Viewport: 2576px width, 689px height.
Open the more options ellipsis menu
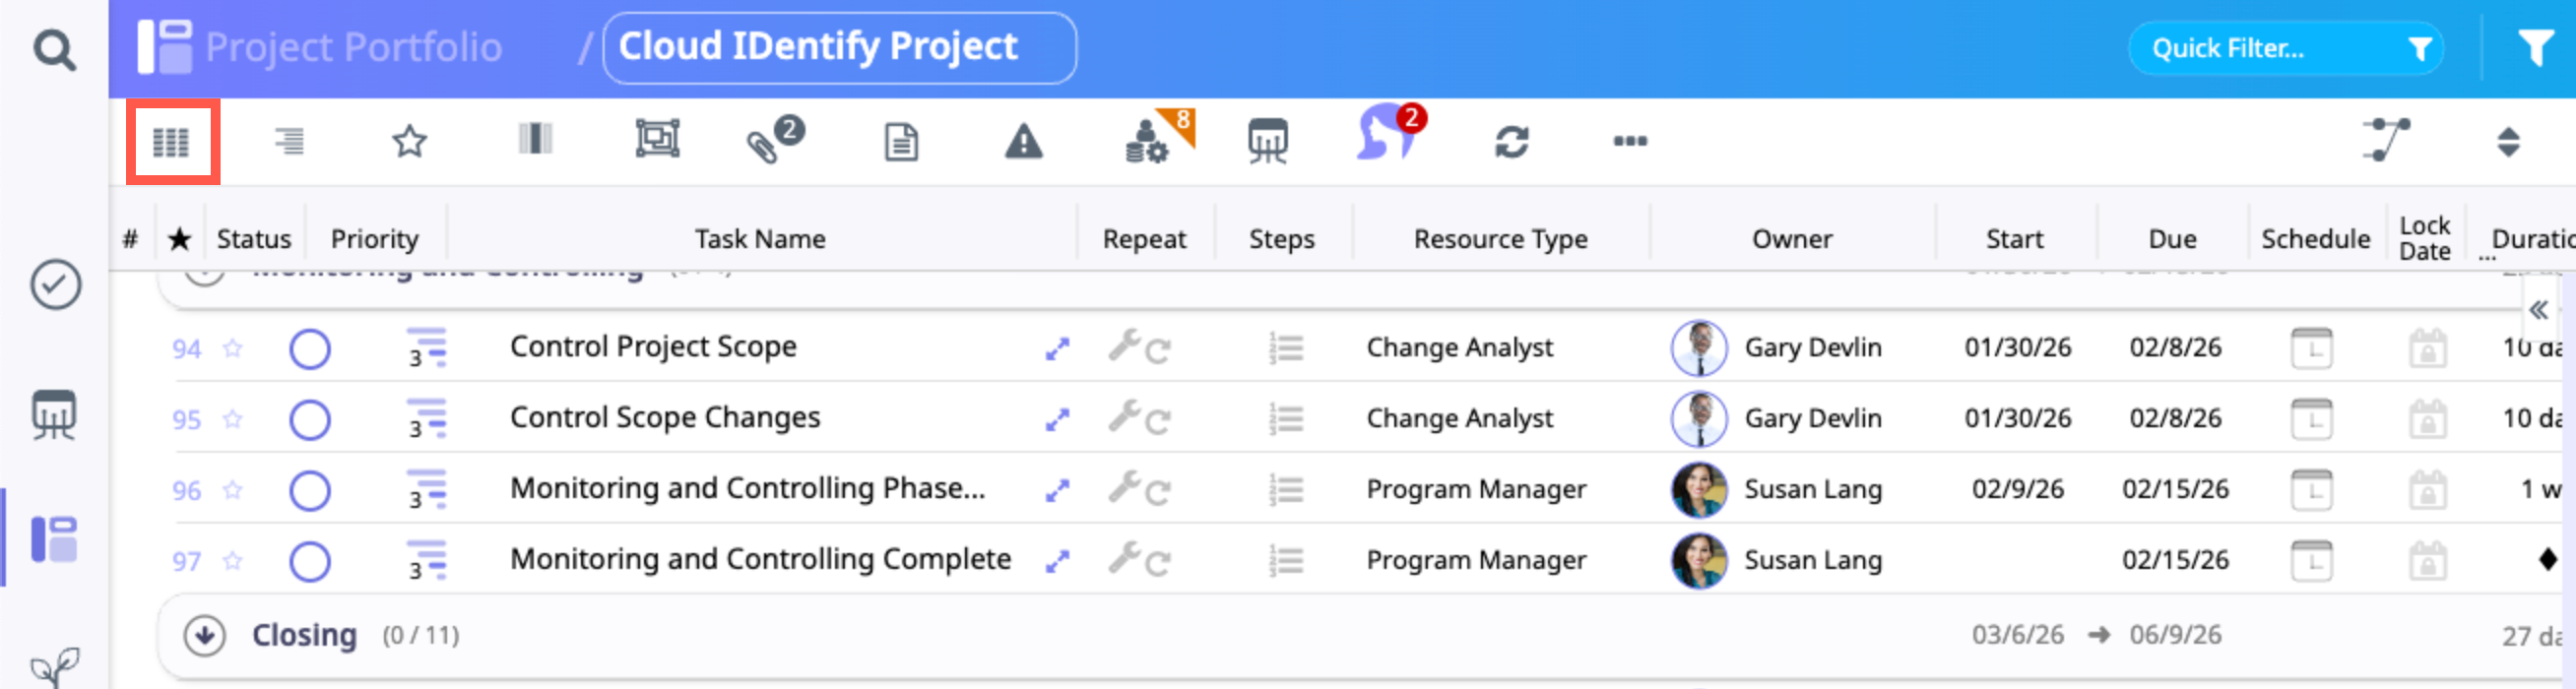1630,141
